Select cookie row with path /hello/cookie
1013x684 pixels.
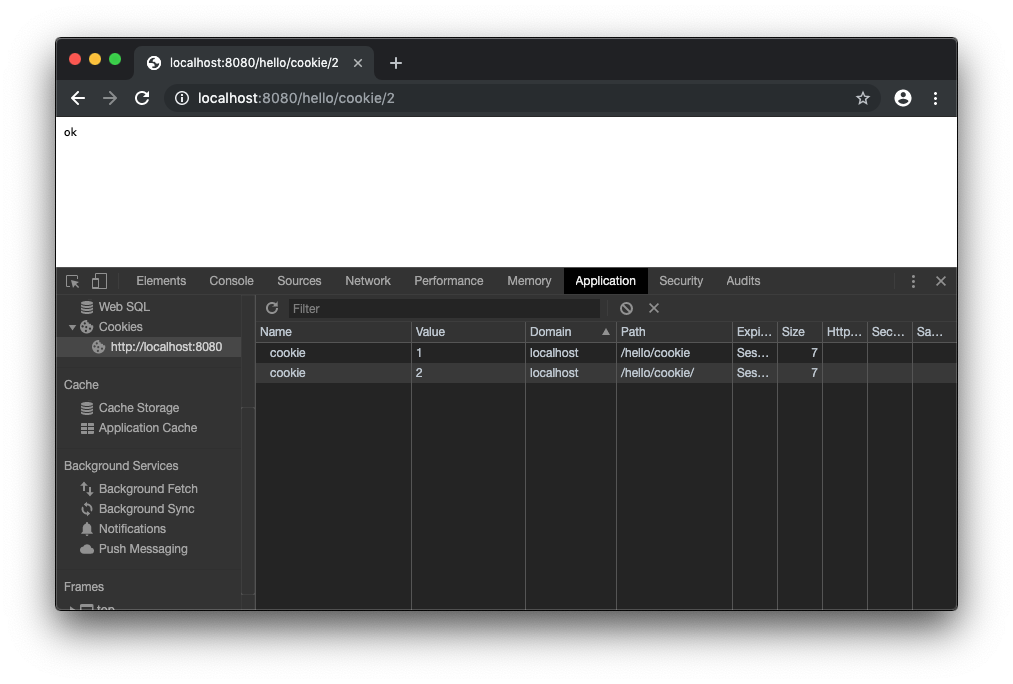coord(606,353)
